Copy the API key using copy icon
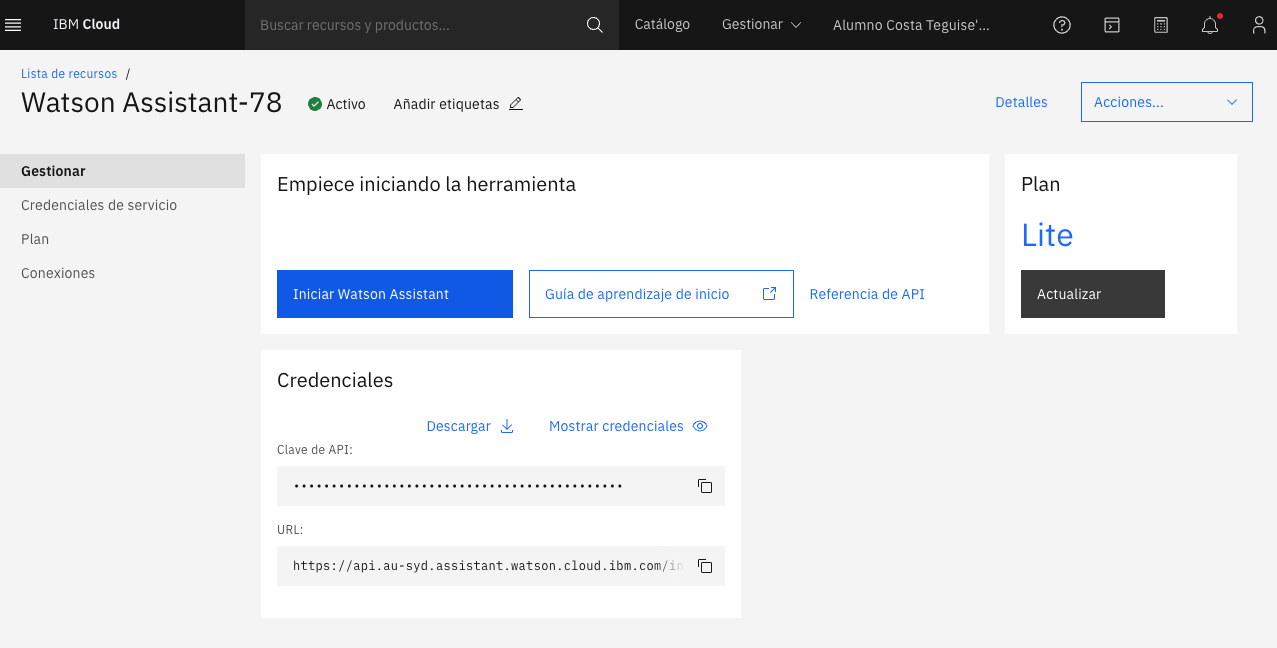 [x=705, y=486]
